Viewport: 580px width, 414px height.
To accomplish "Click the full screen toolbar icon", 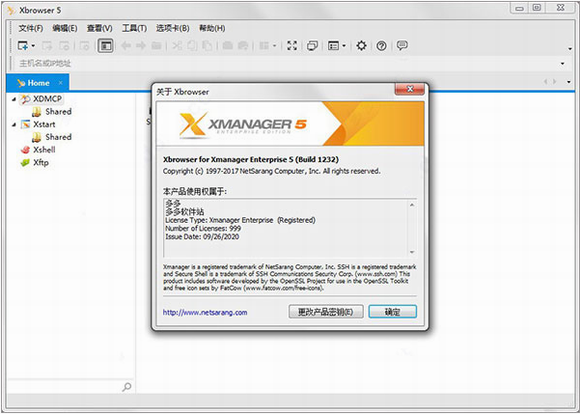I will coord(292,46).
